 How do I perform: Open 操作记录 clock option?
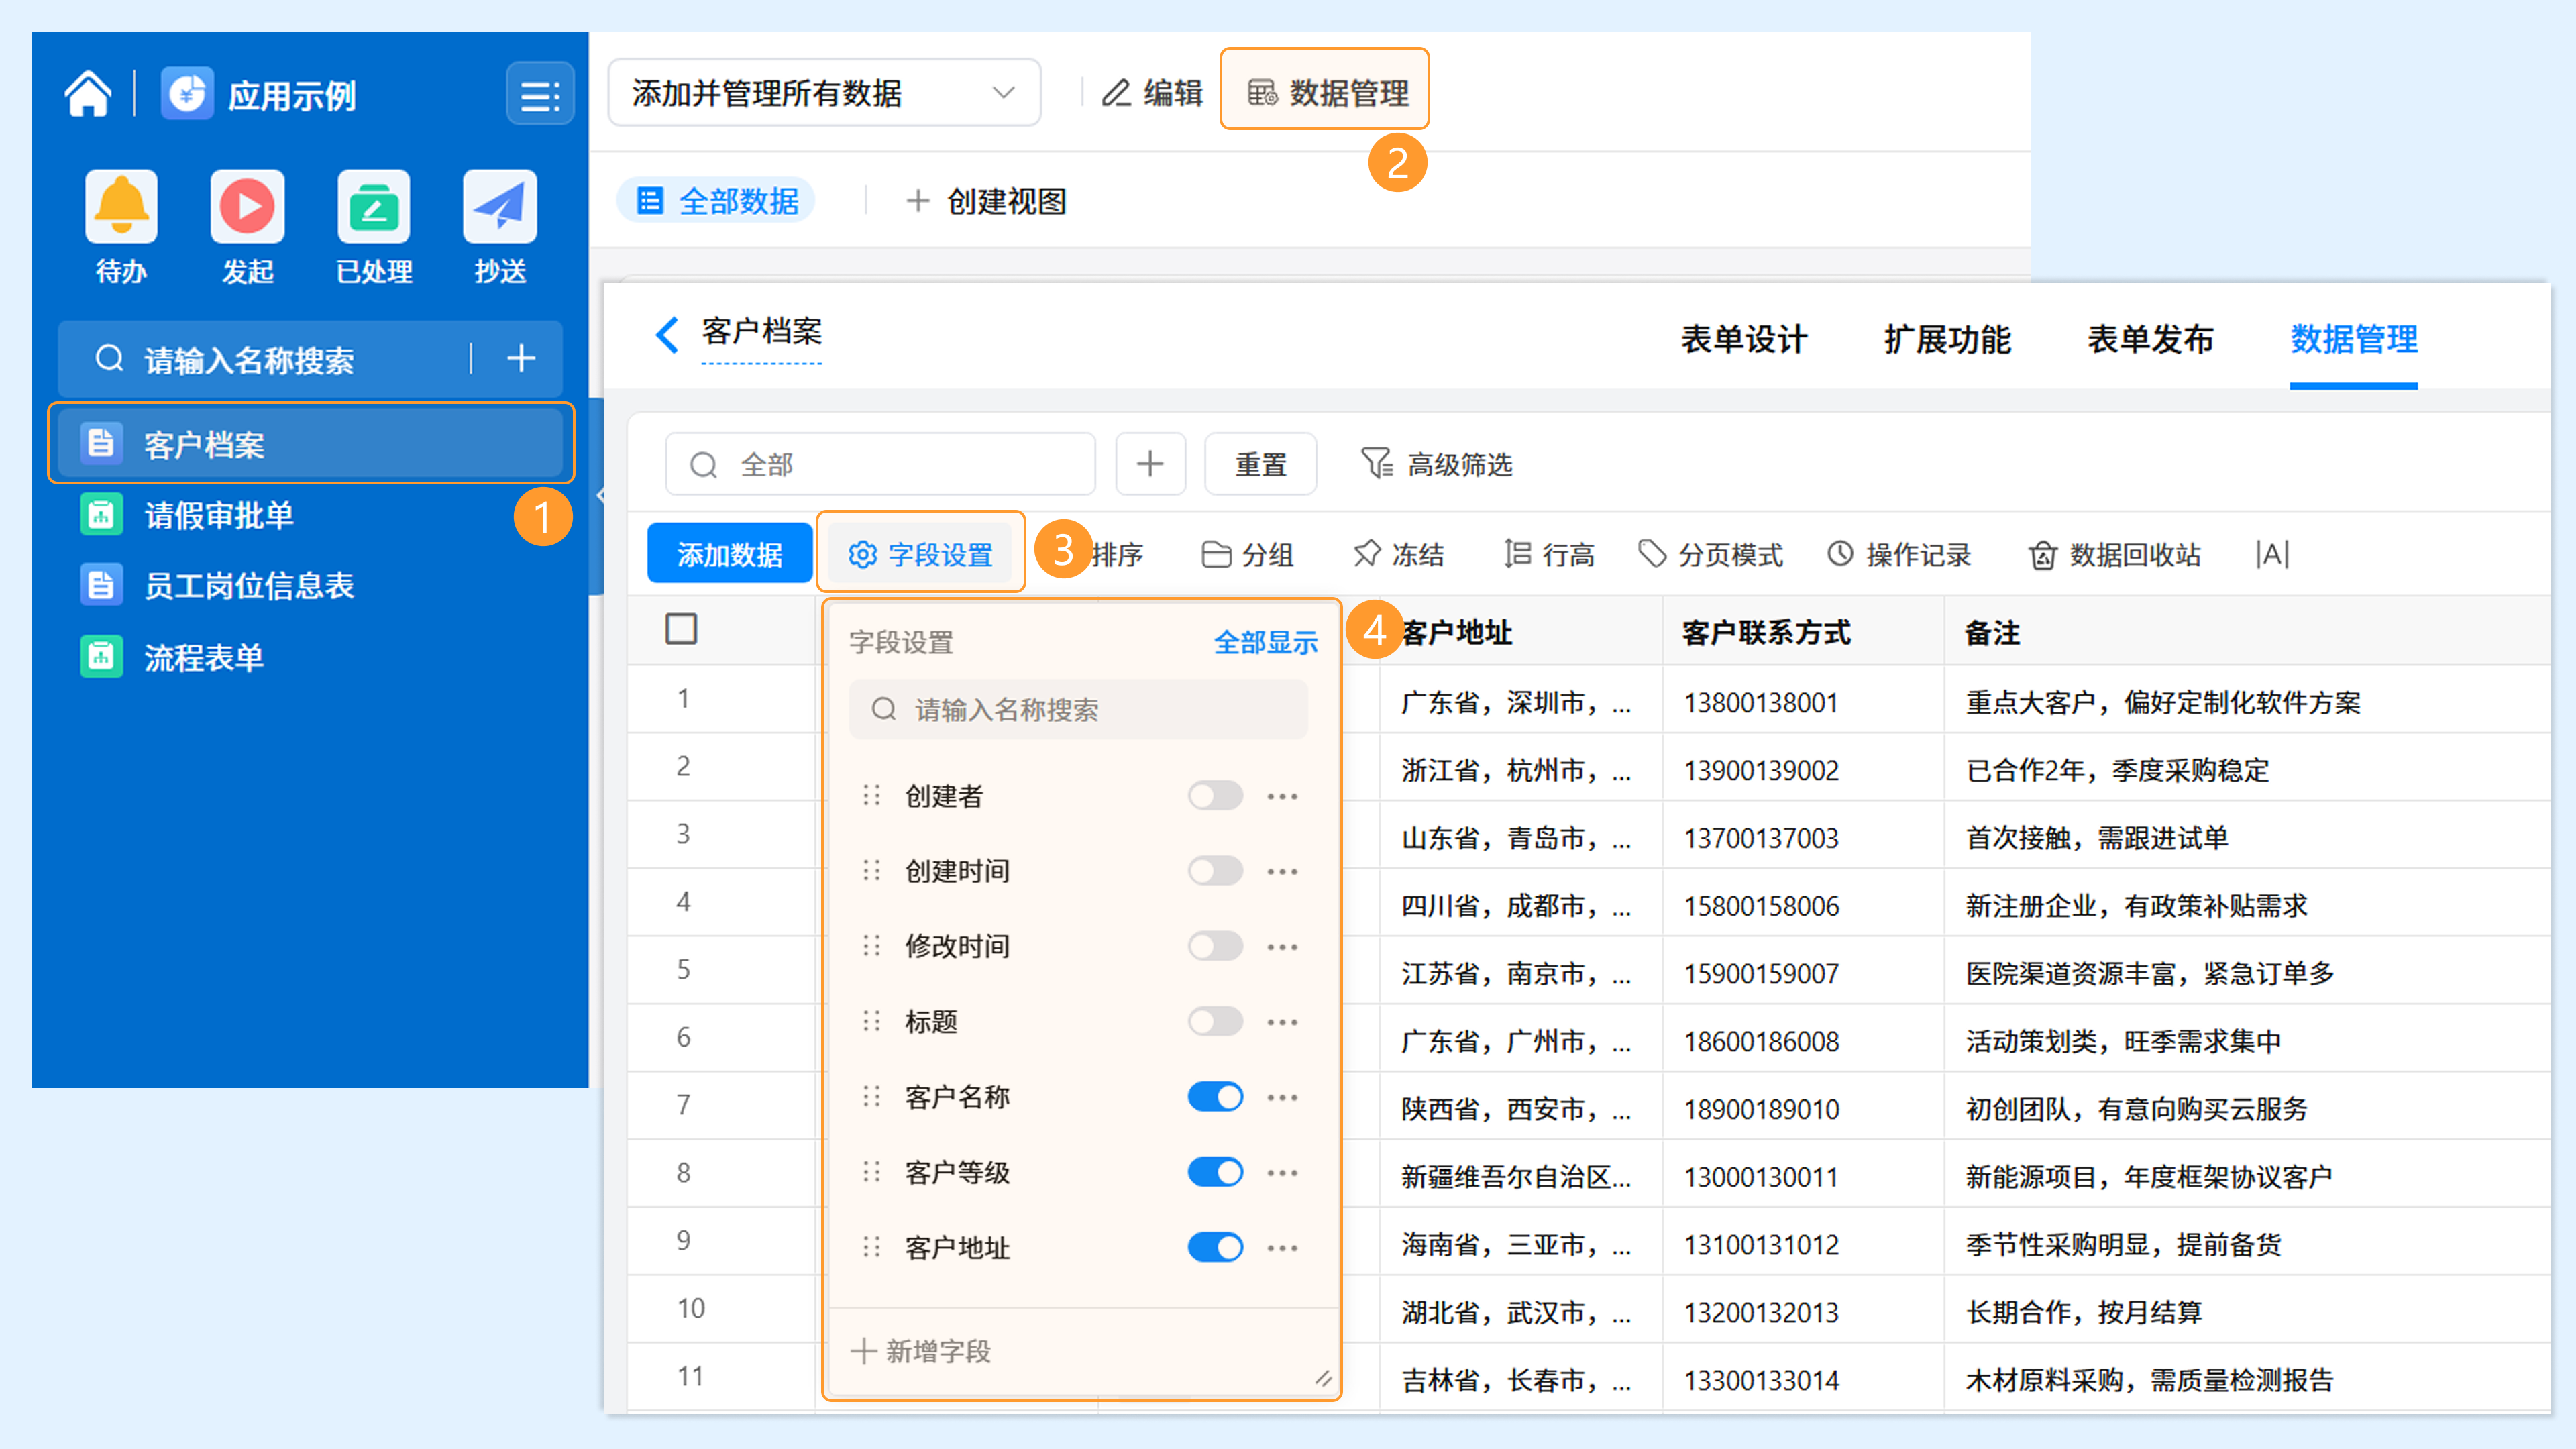[1898, 554]
